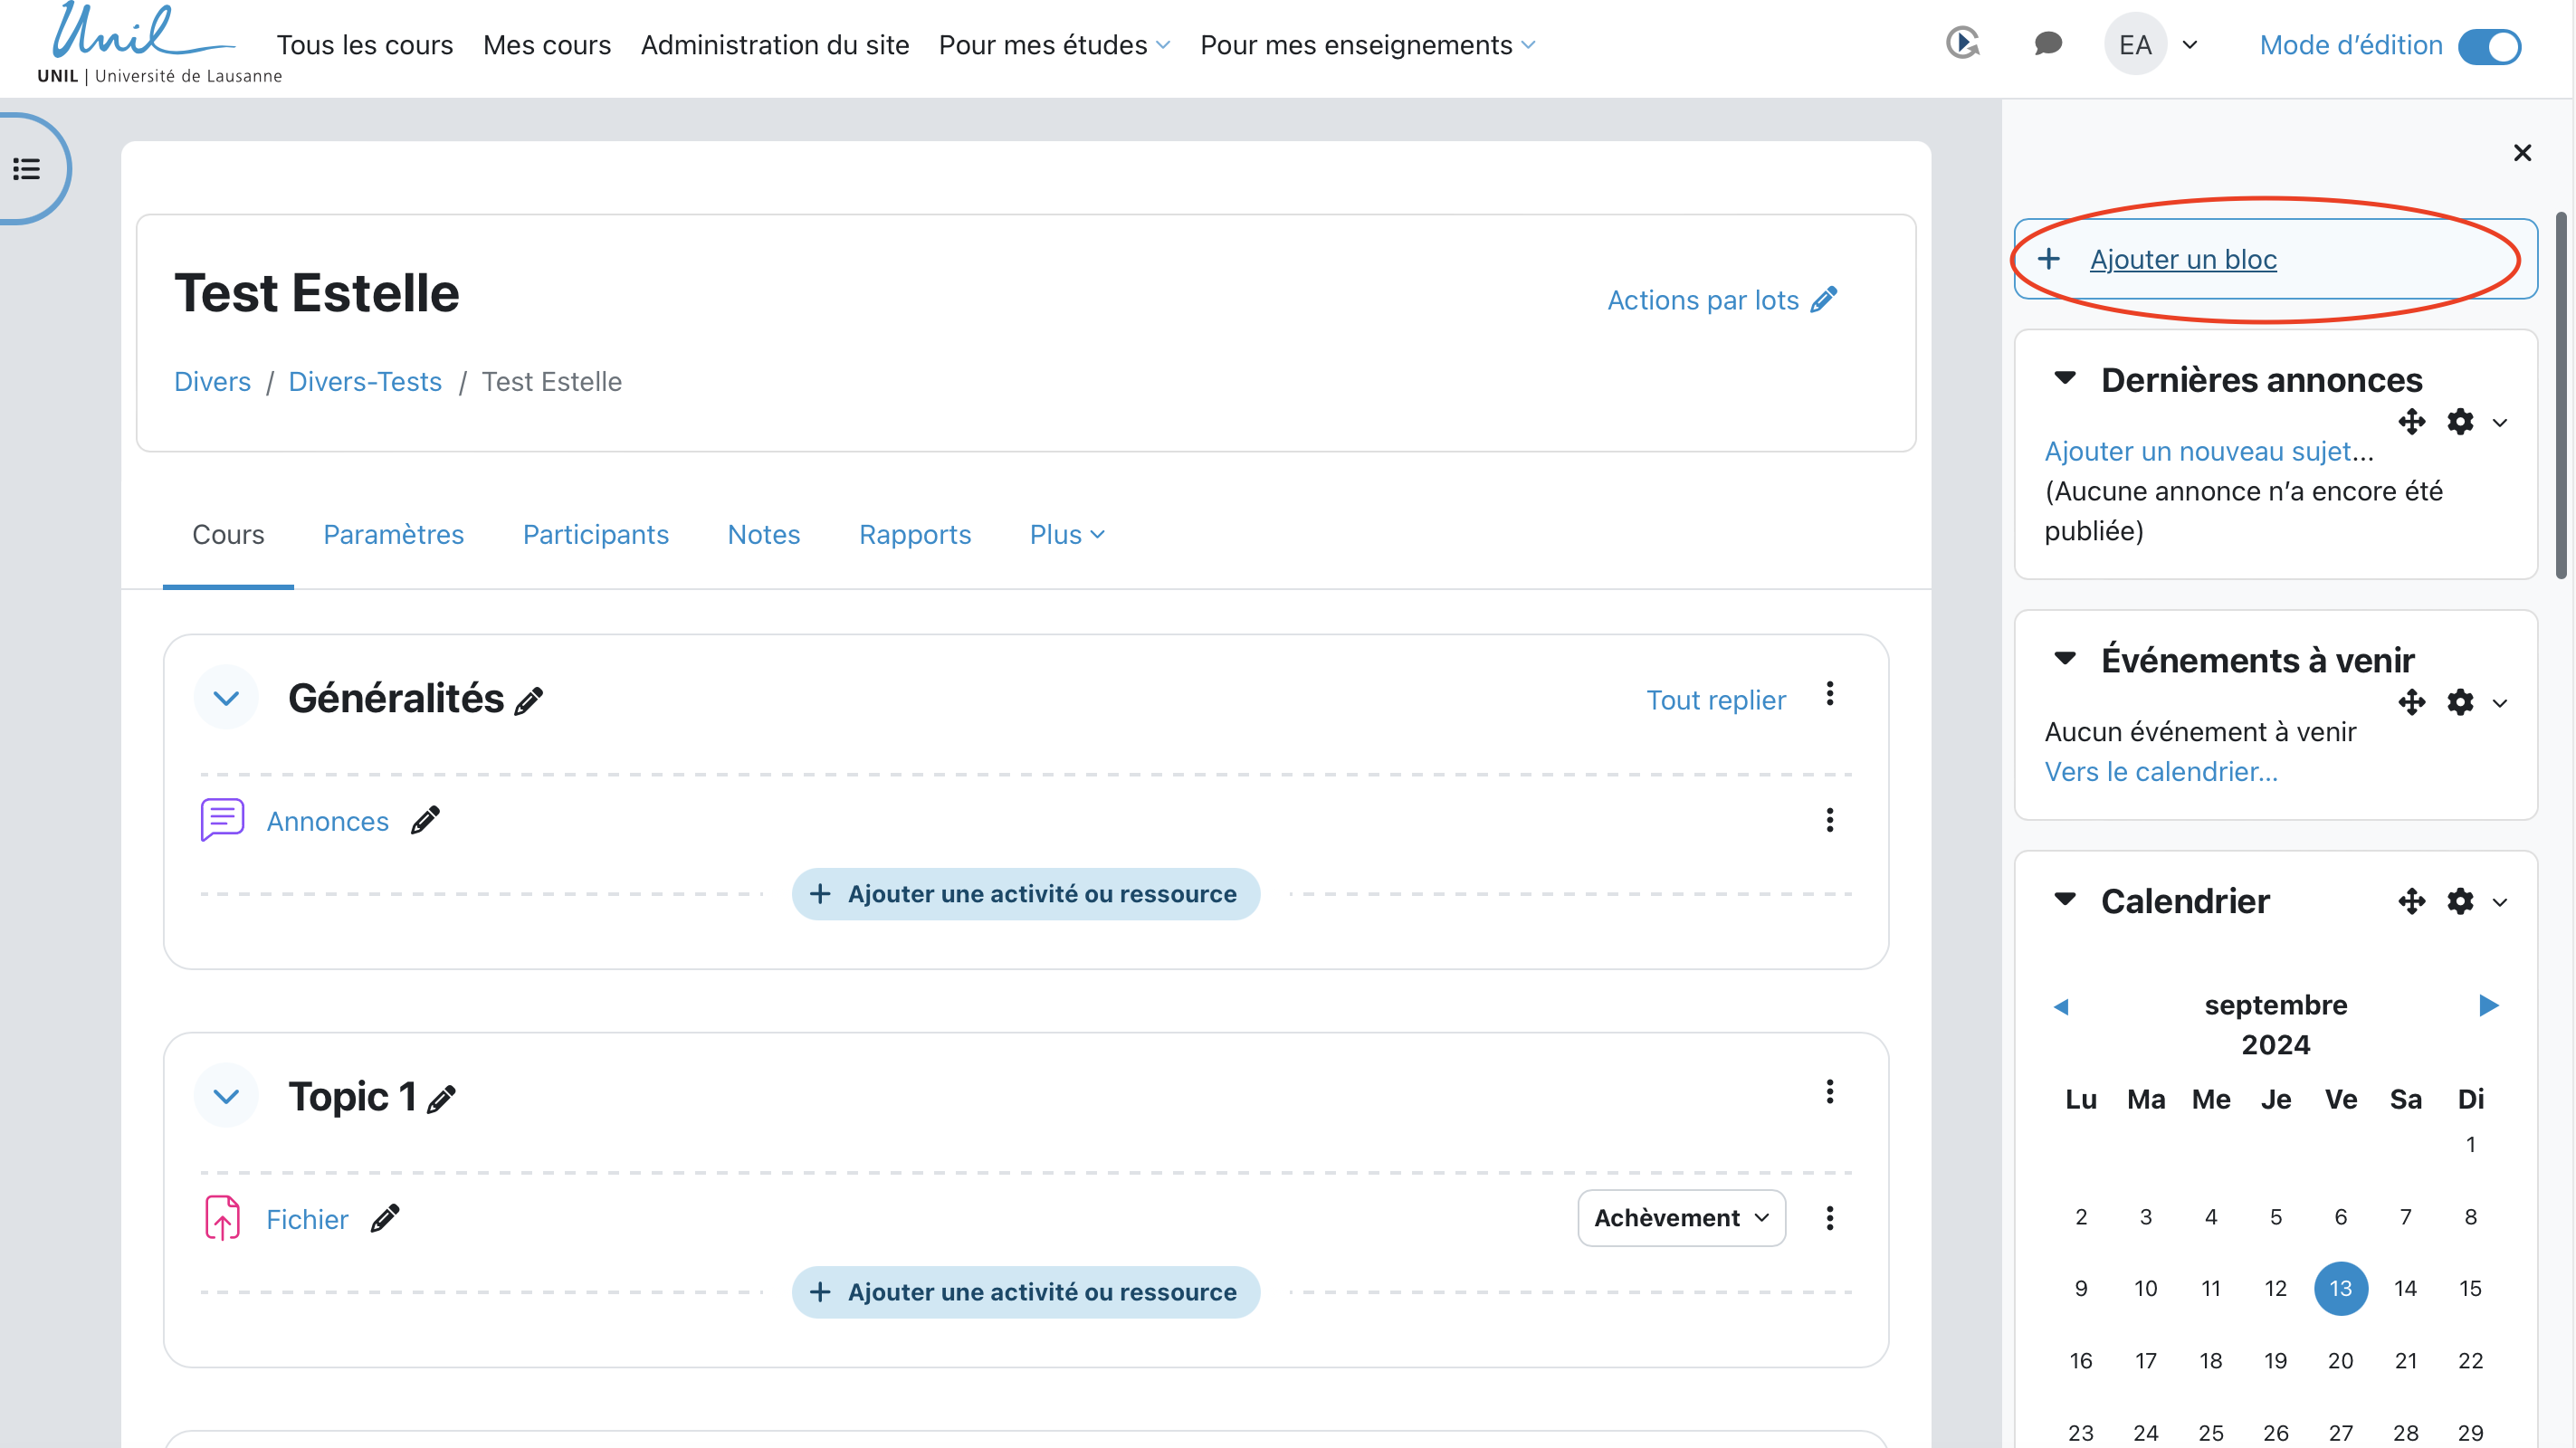Click previous month arrow in calendar
The width and height of the screenshot is (2576, 1448).
(x=2061, y=1006)
